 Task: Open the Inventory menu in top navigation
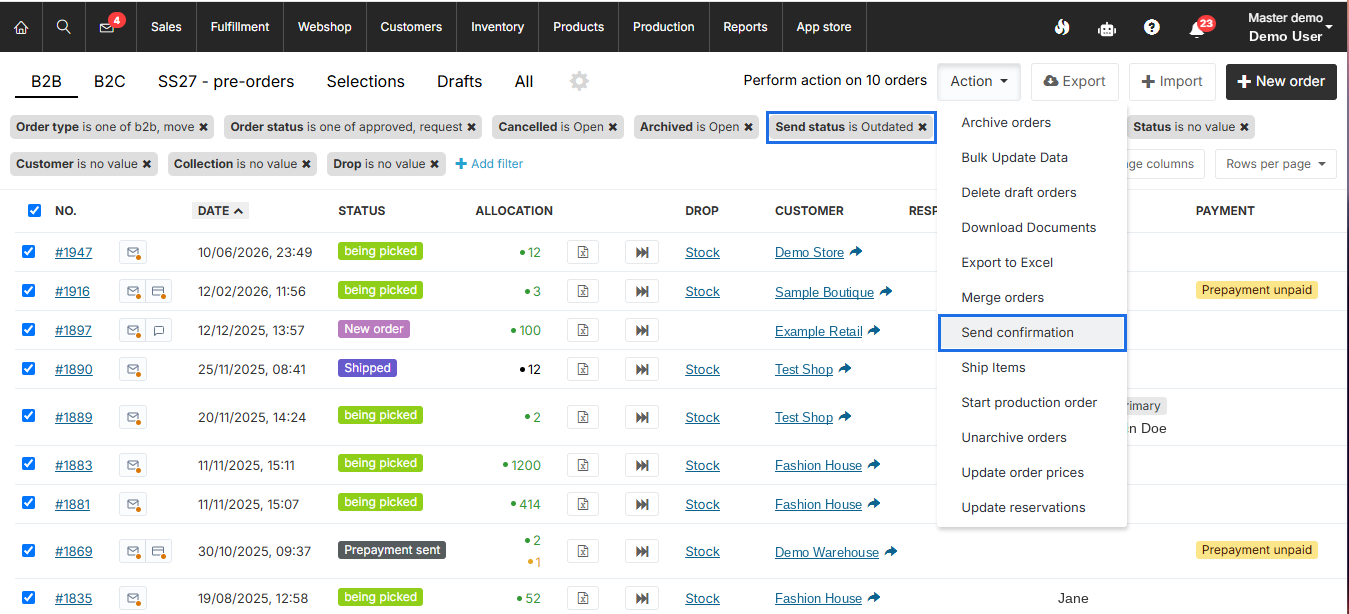(497, 27)
